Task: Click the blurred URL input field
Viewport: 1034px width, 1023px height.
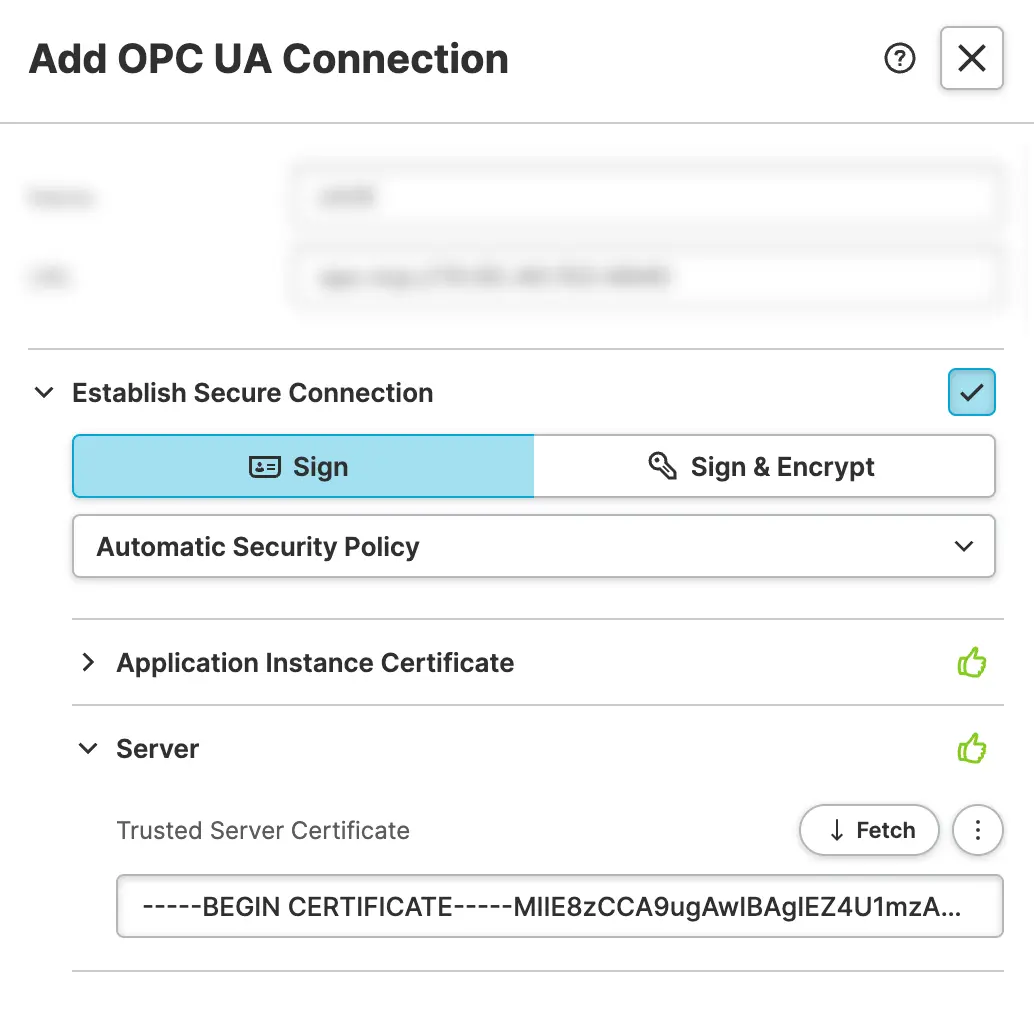Action: [645, 277]
